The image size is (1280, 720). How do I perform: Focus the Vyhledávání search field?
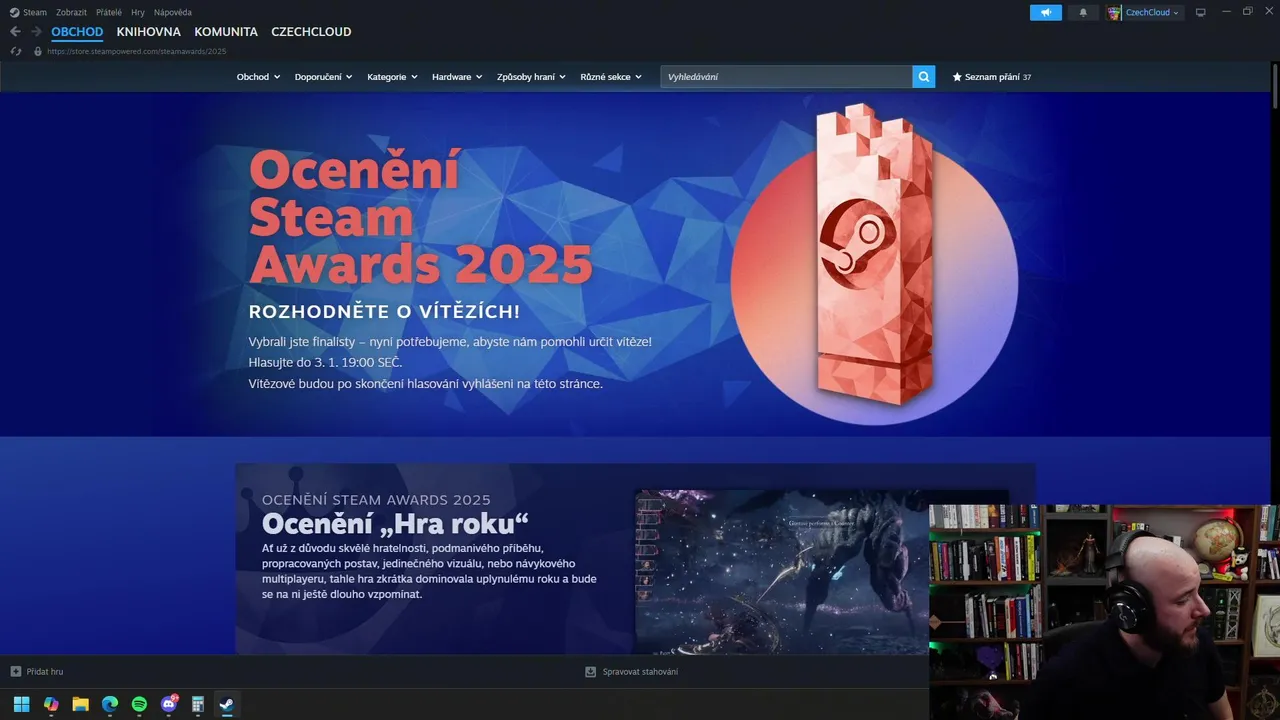point(786,77)
